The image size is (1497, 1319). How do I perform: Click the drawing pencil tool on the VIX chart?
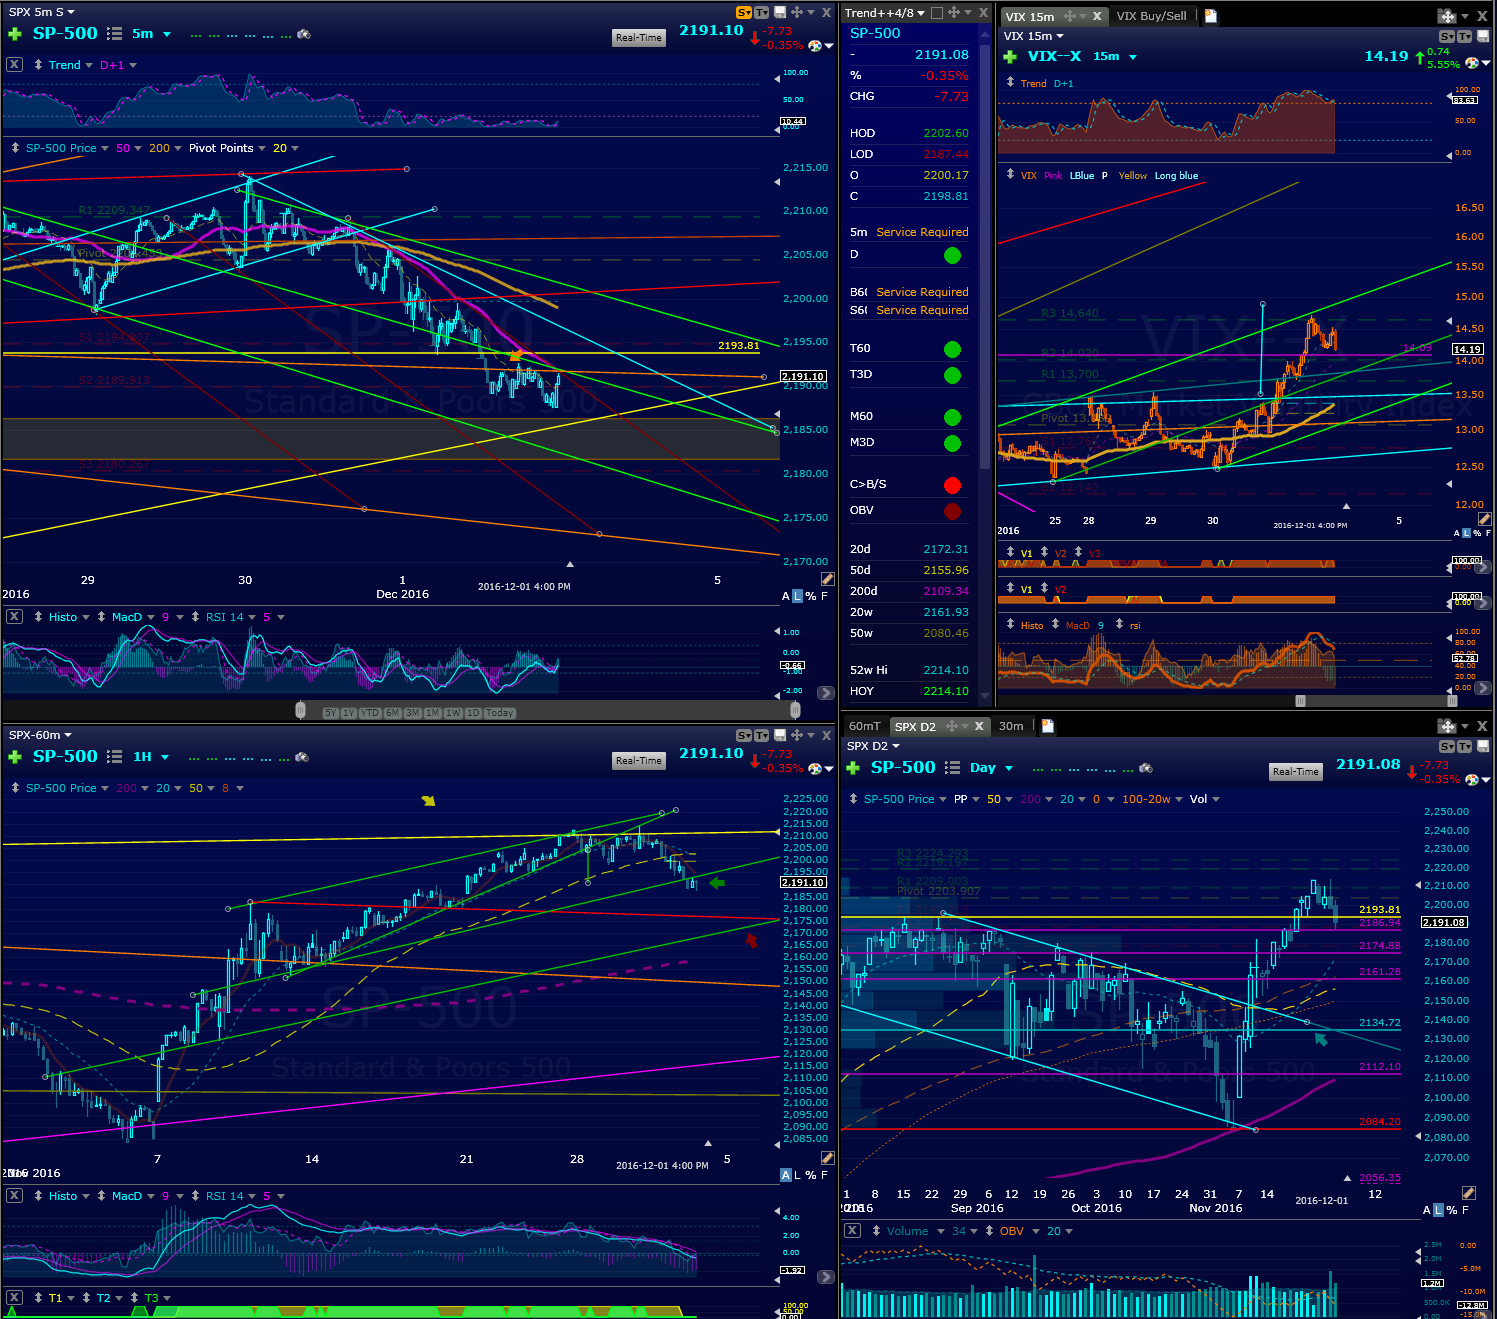tap(1485, 519)
